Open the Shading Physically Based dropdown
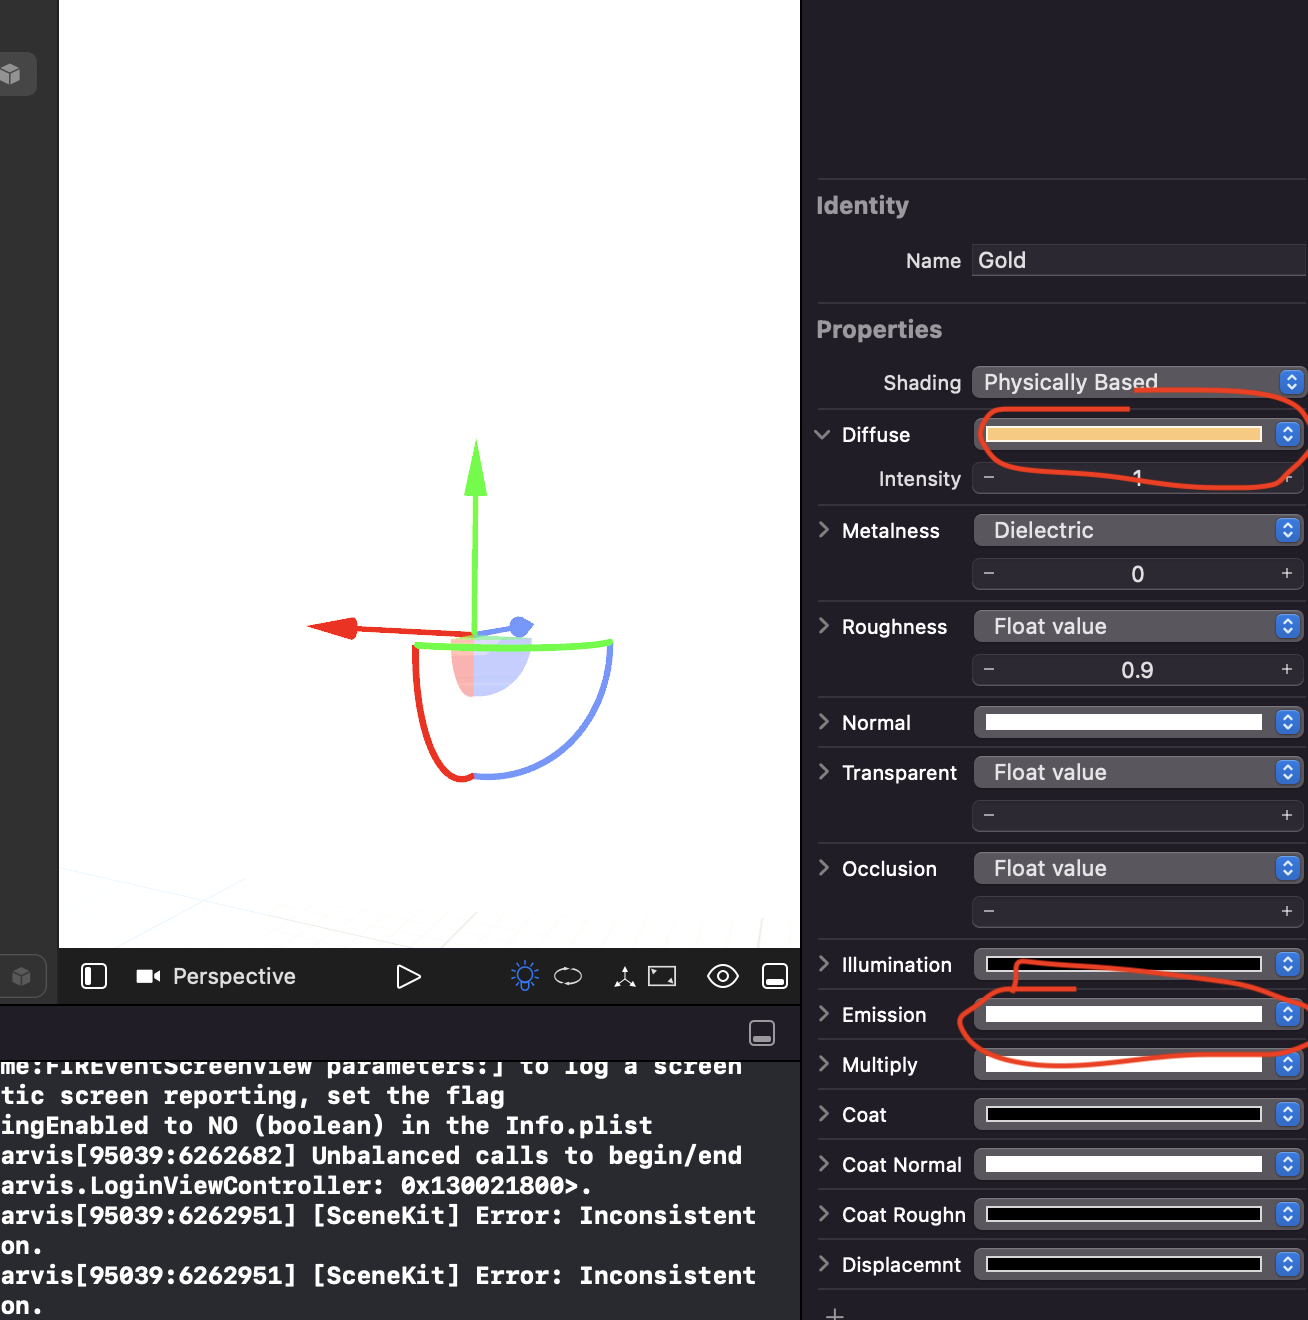This screenshot has height=1320, width=1308. click(x=1138, y=382)
